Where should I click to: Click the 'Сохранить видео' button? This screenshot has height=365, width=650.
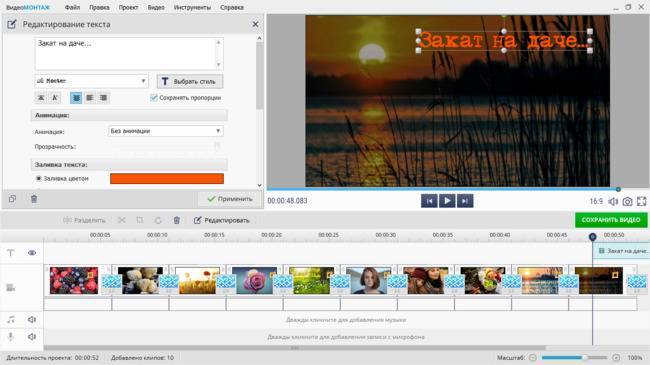click(x=611, y=220)
